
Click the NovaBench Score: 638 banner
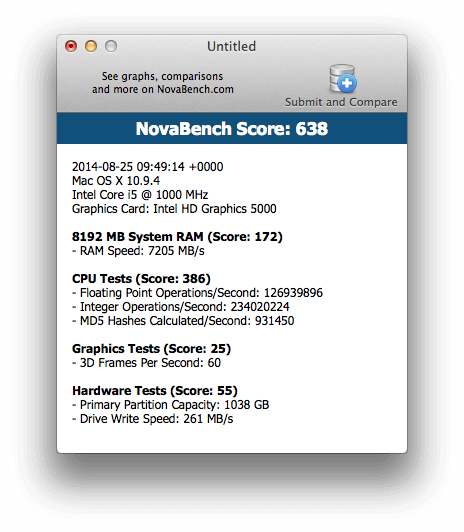(232, 129)
